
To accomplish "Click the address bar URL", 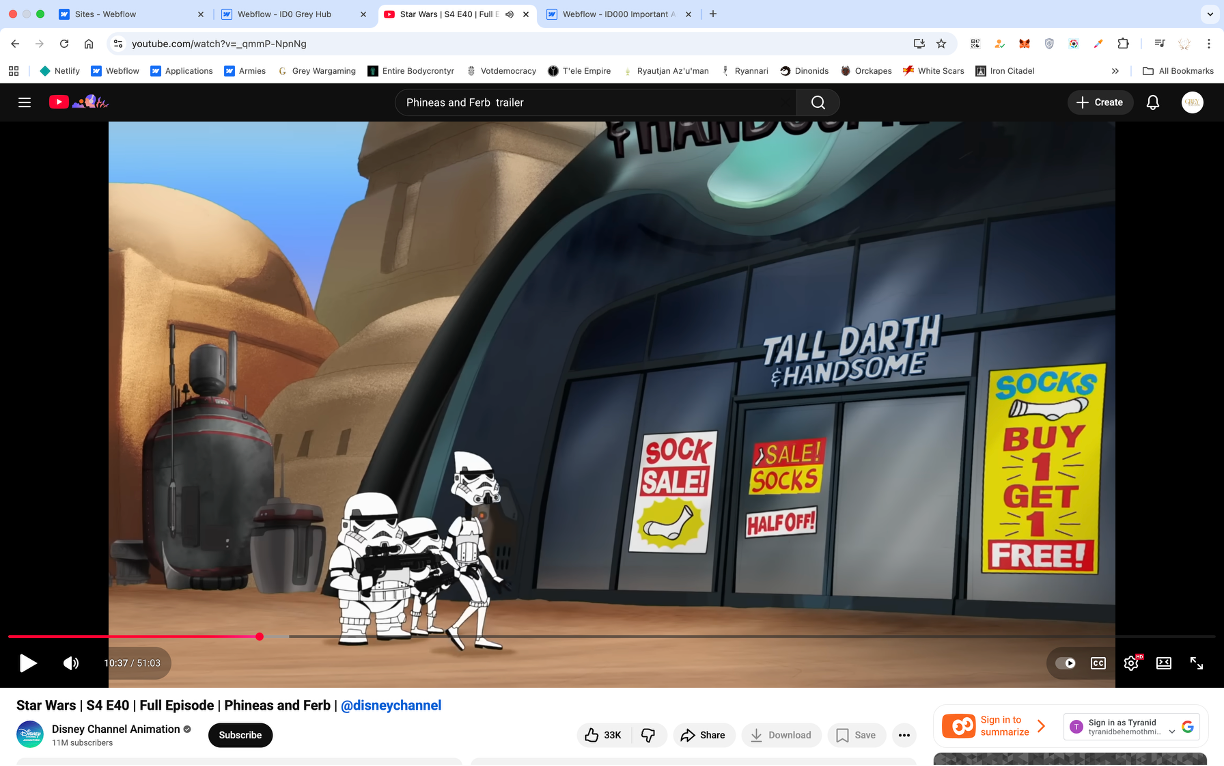I will pos(219,44).
